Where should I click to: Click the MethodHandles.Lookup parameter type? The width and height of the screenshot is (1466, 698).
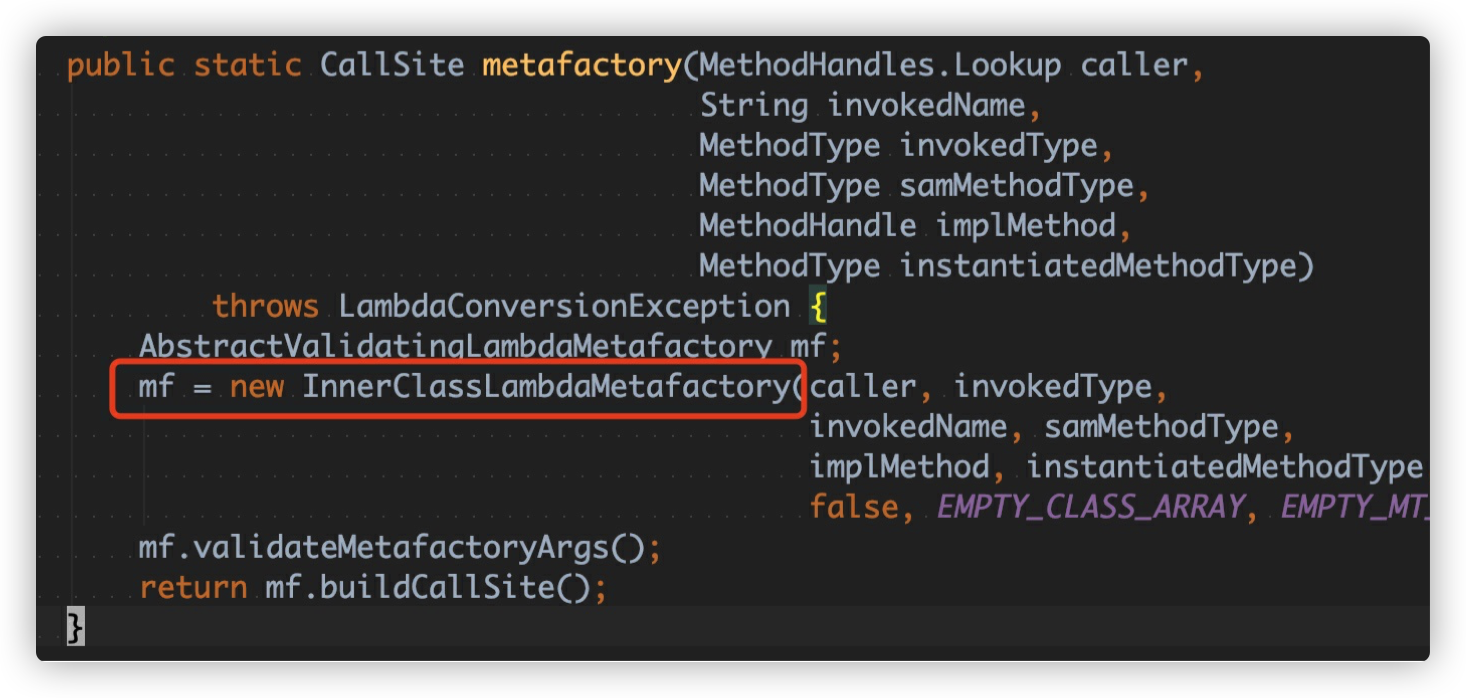coord(880,66)
